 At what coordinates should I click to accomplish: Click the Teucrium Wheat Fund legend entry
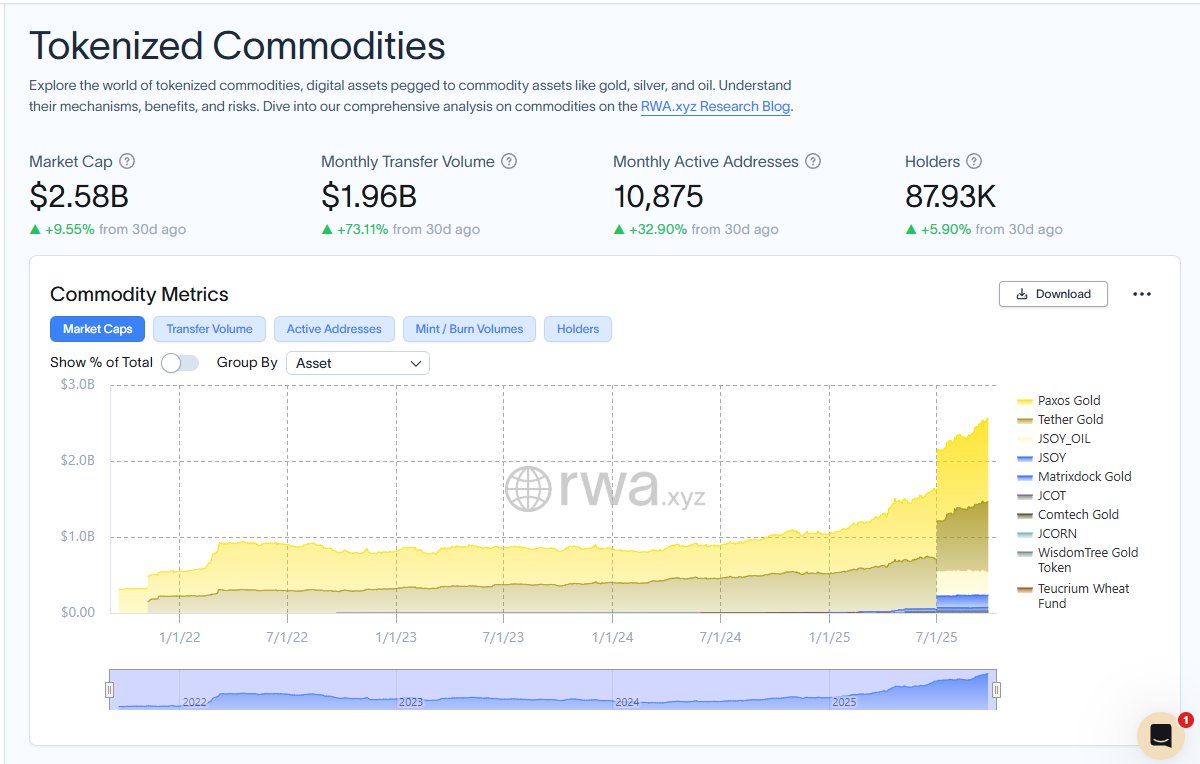pyautogui.click(x=1074, y=596)
